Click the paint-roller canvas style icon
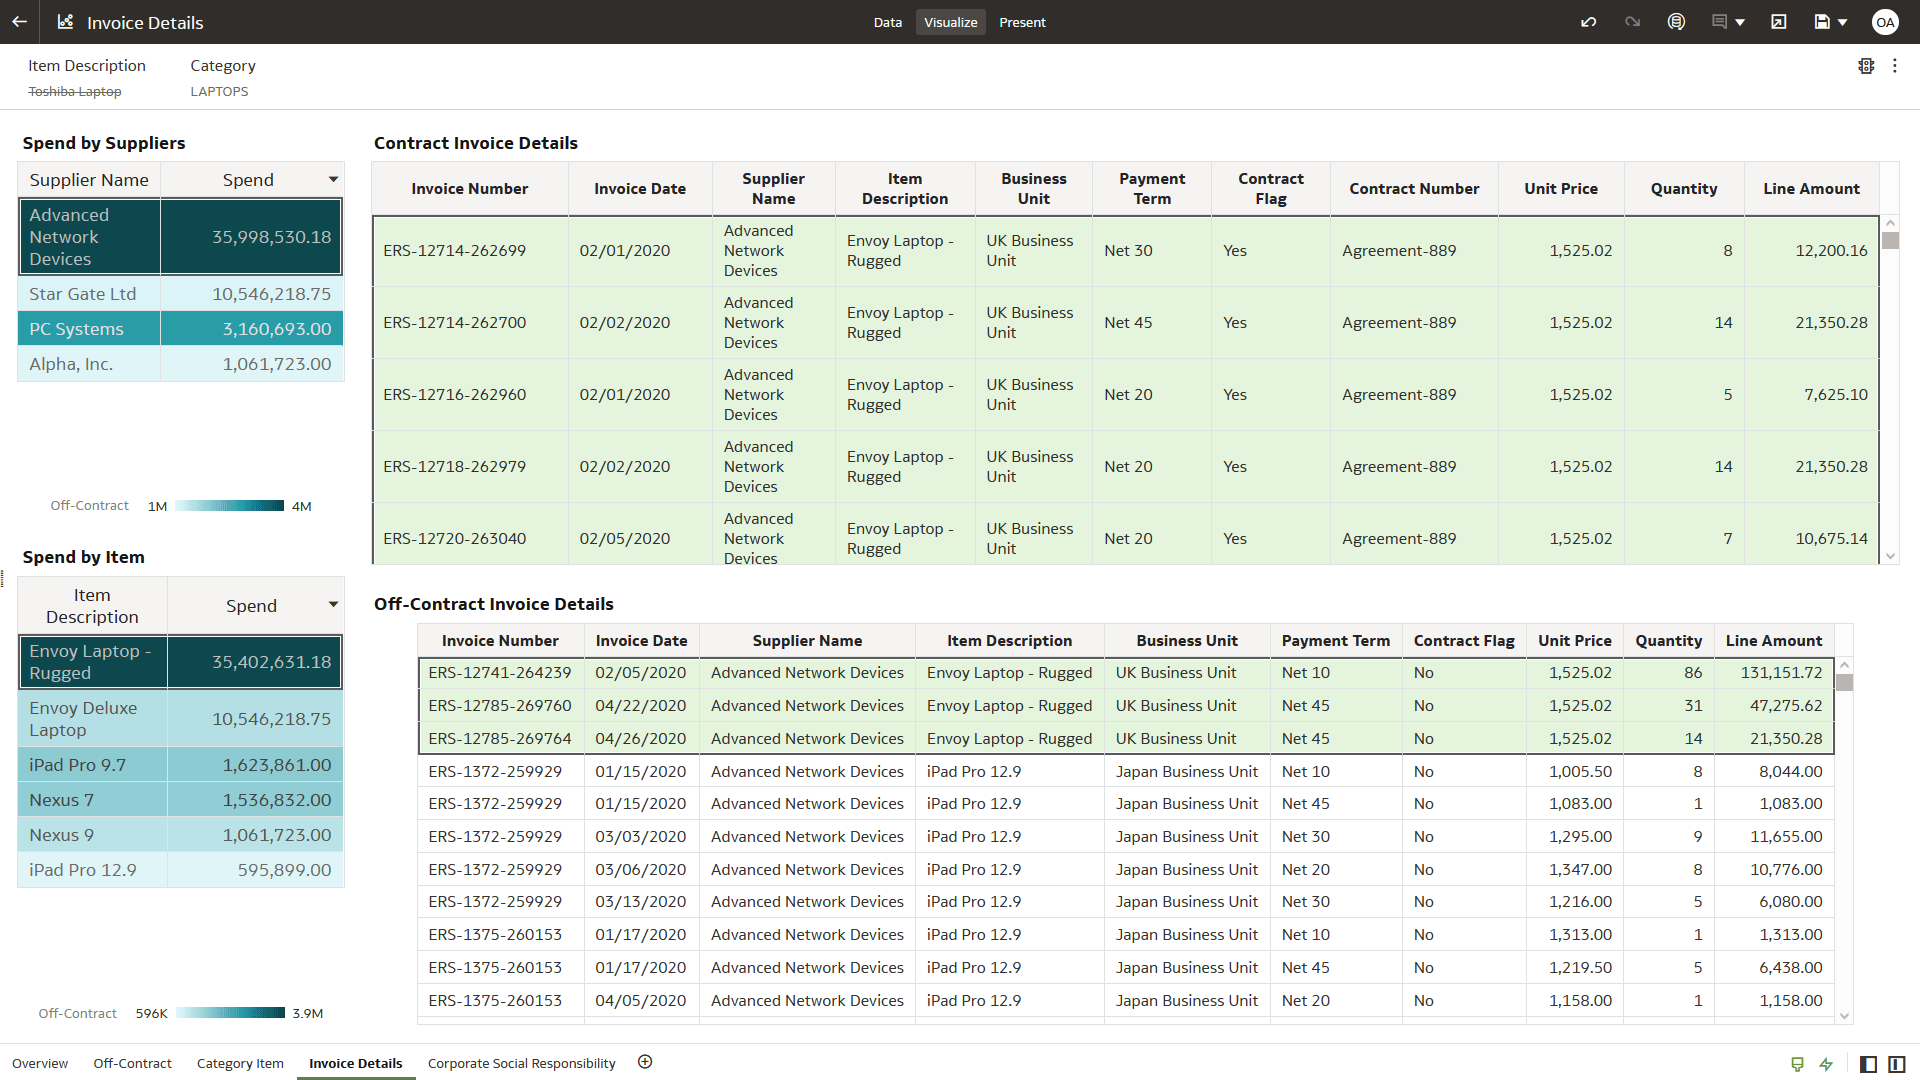The height and width of the screenshot is (1080, 1920). [x=1797, y=1063]
